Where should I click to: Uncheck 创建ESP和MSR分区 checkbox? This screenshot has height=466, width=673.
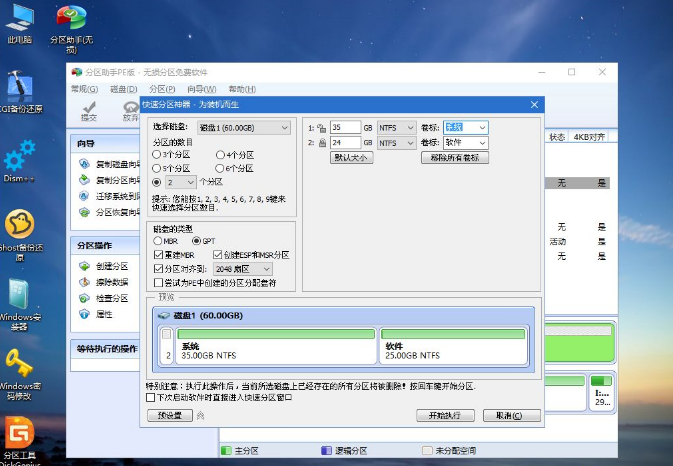(x=218, y=255)
